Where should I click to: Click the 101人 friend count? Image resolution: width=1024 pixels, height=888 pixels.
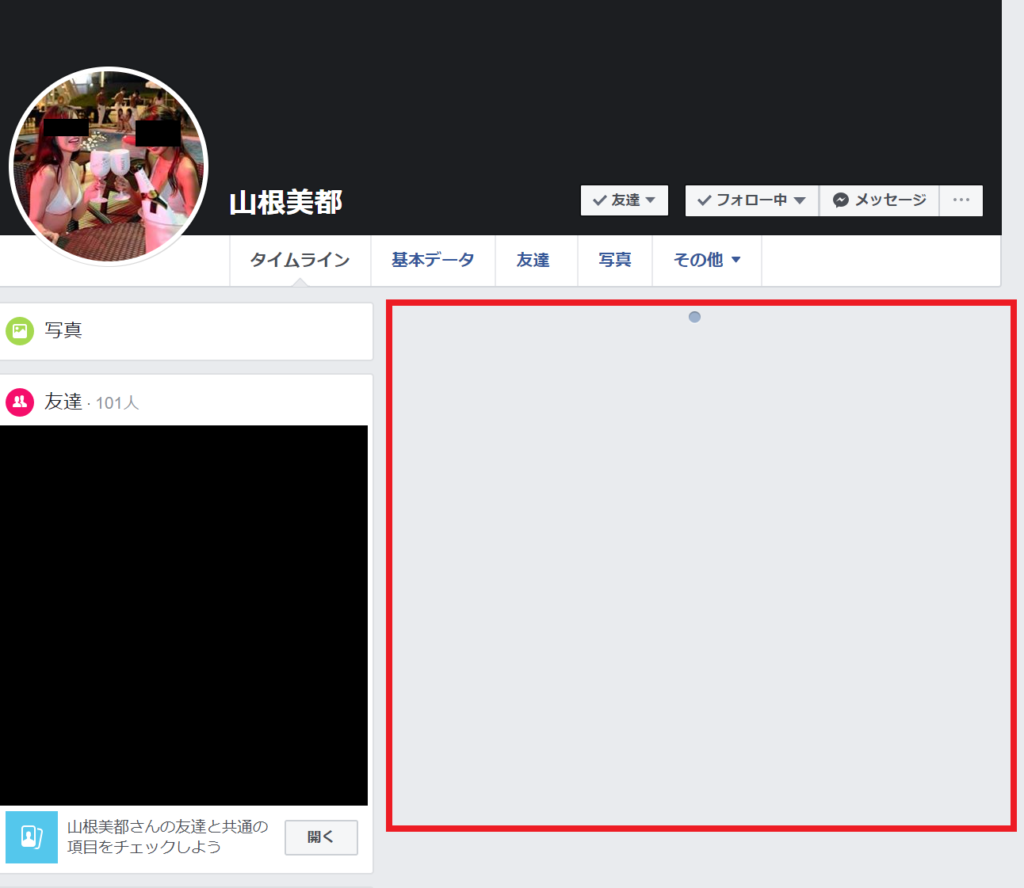pos(117,403)
